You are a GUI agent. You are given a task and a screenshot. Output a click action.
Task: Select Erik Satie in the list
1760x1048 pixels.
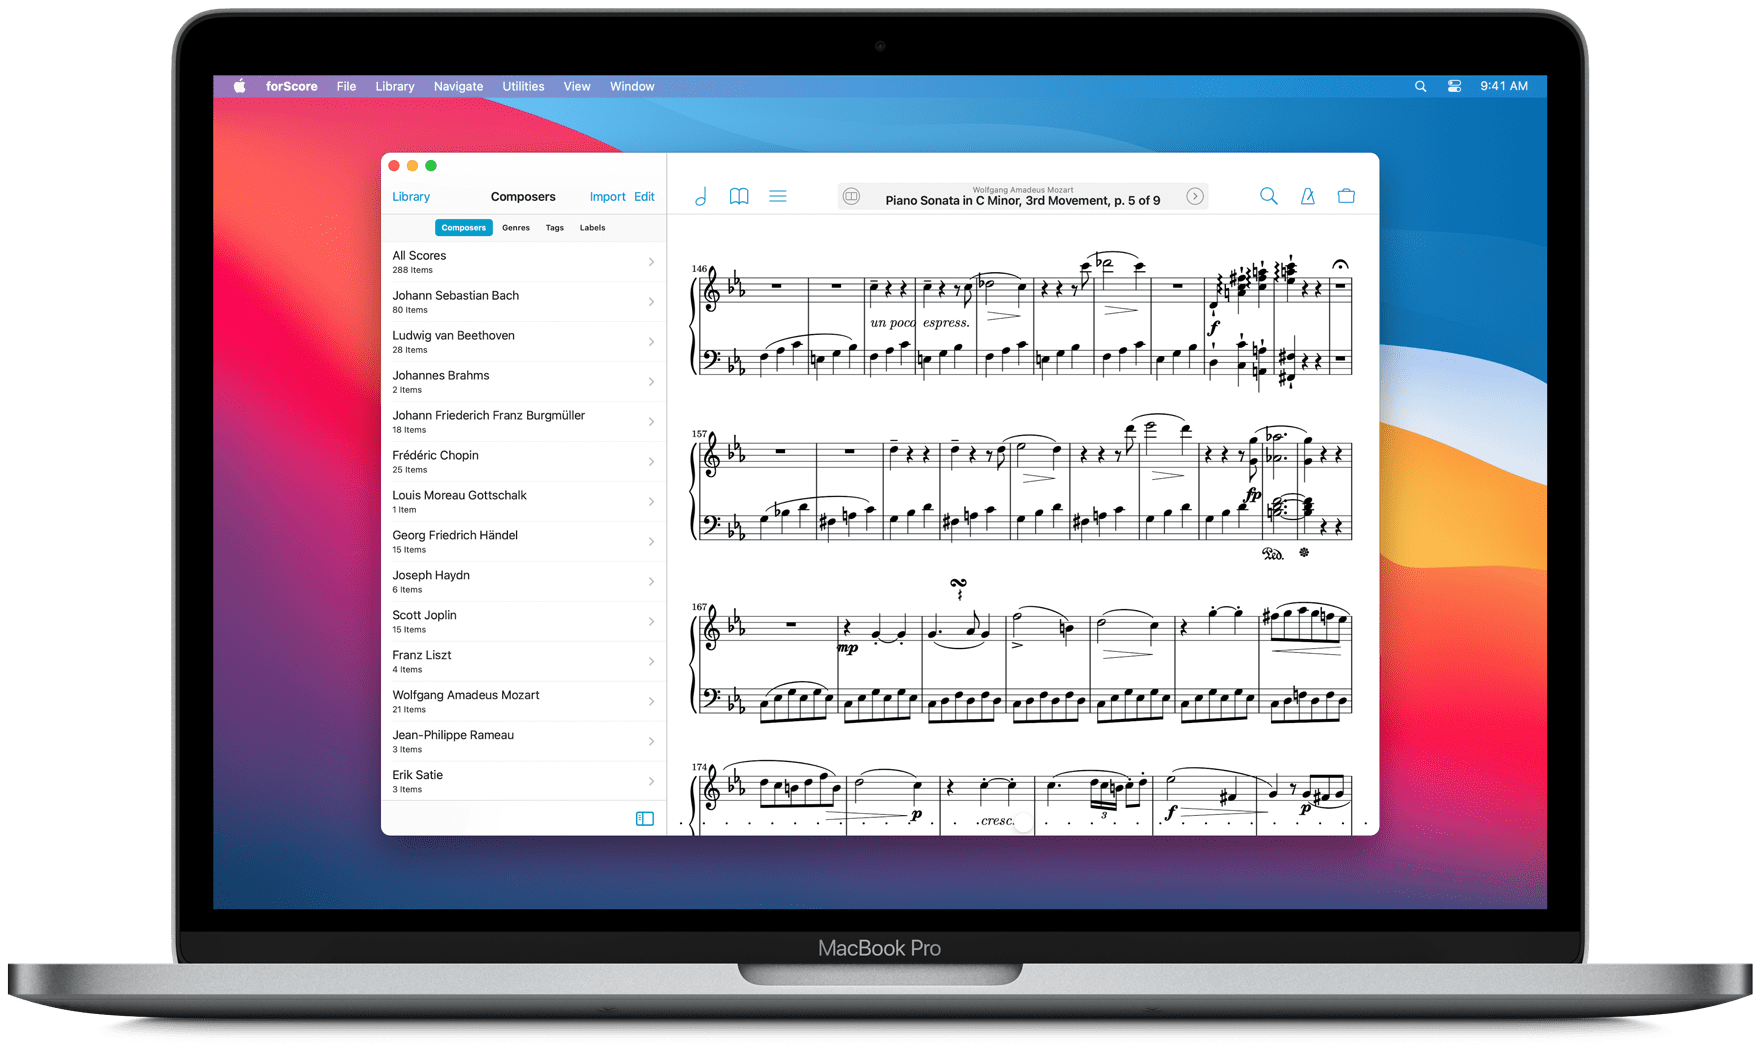click(x=523, y=782)
